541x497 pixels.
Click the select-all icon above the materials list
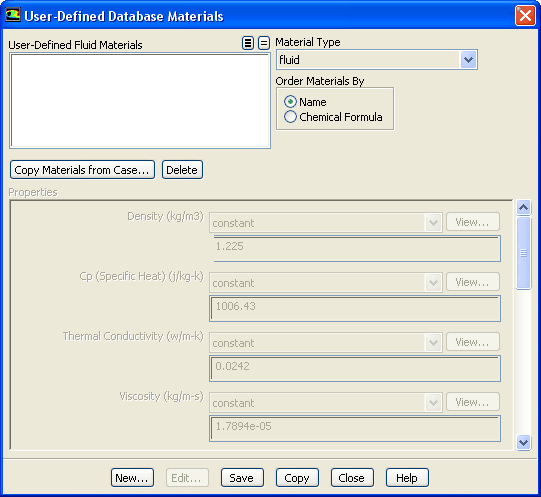click(x=248, y=43)
